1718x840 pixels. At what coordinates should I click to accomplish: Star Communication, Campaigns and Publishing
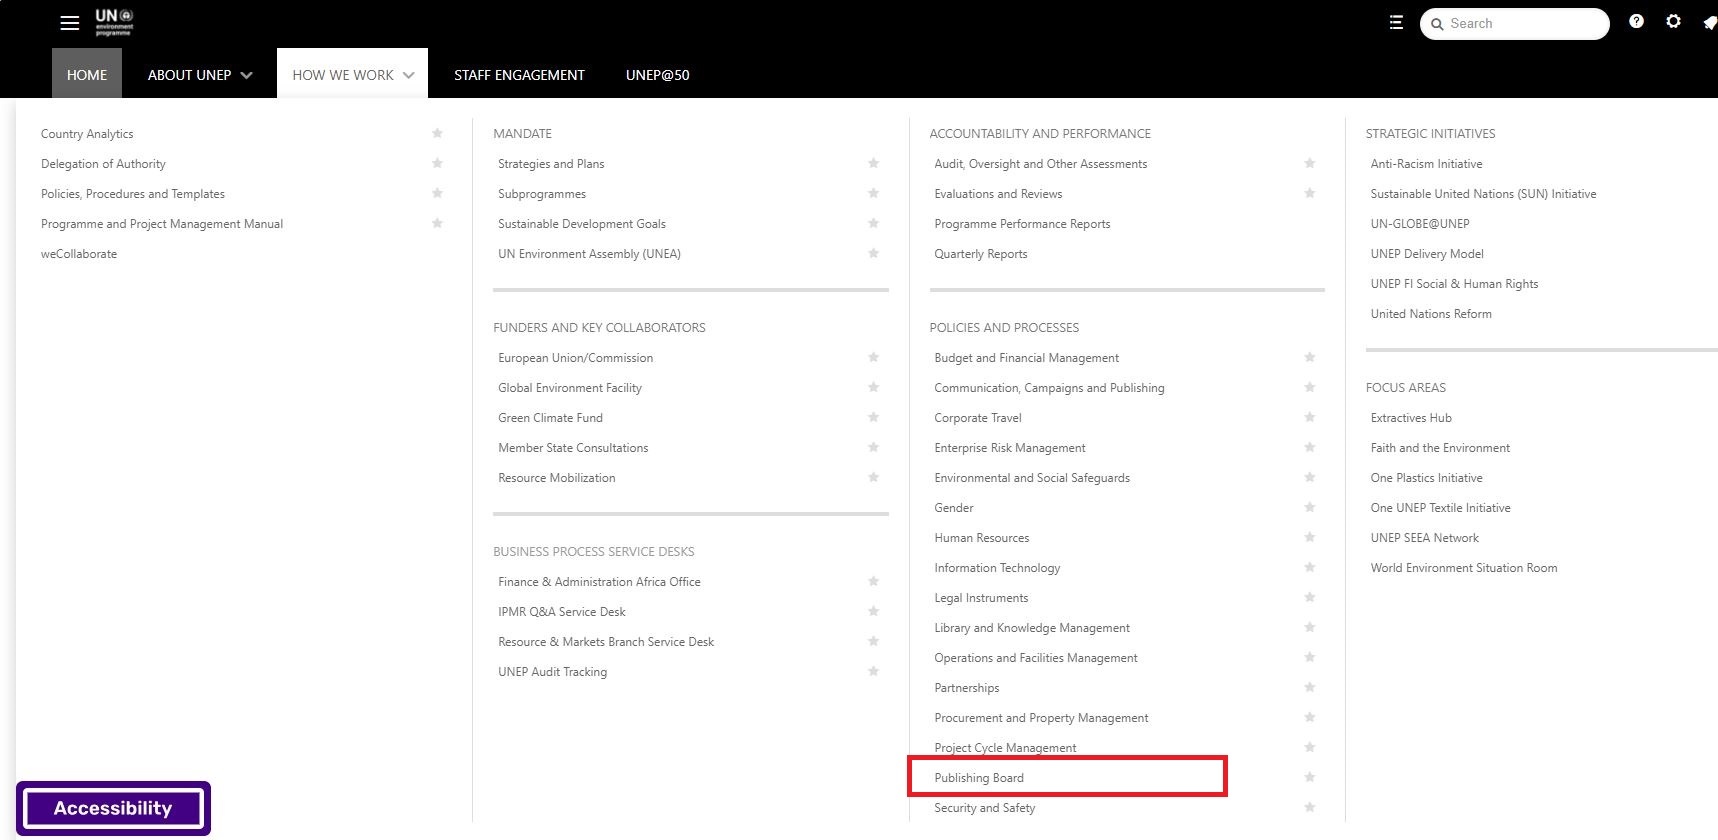[1309, 387]
